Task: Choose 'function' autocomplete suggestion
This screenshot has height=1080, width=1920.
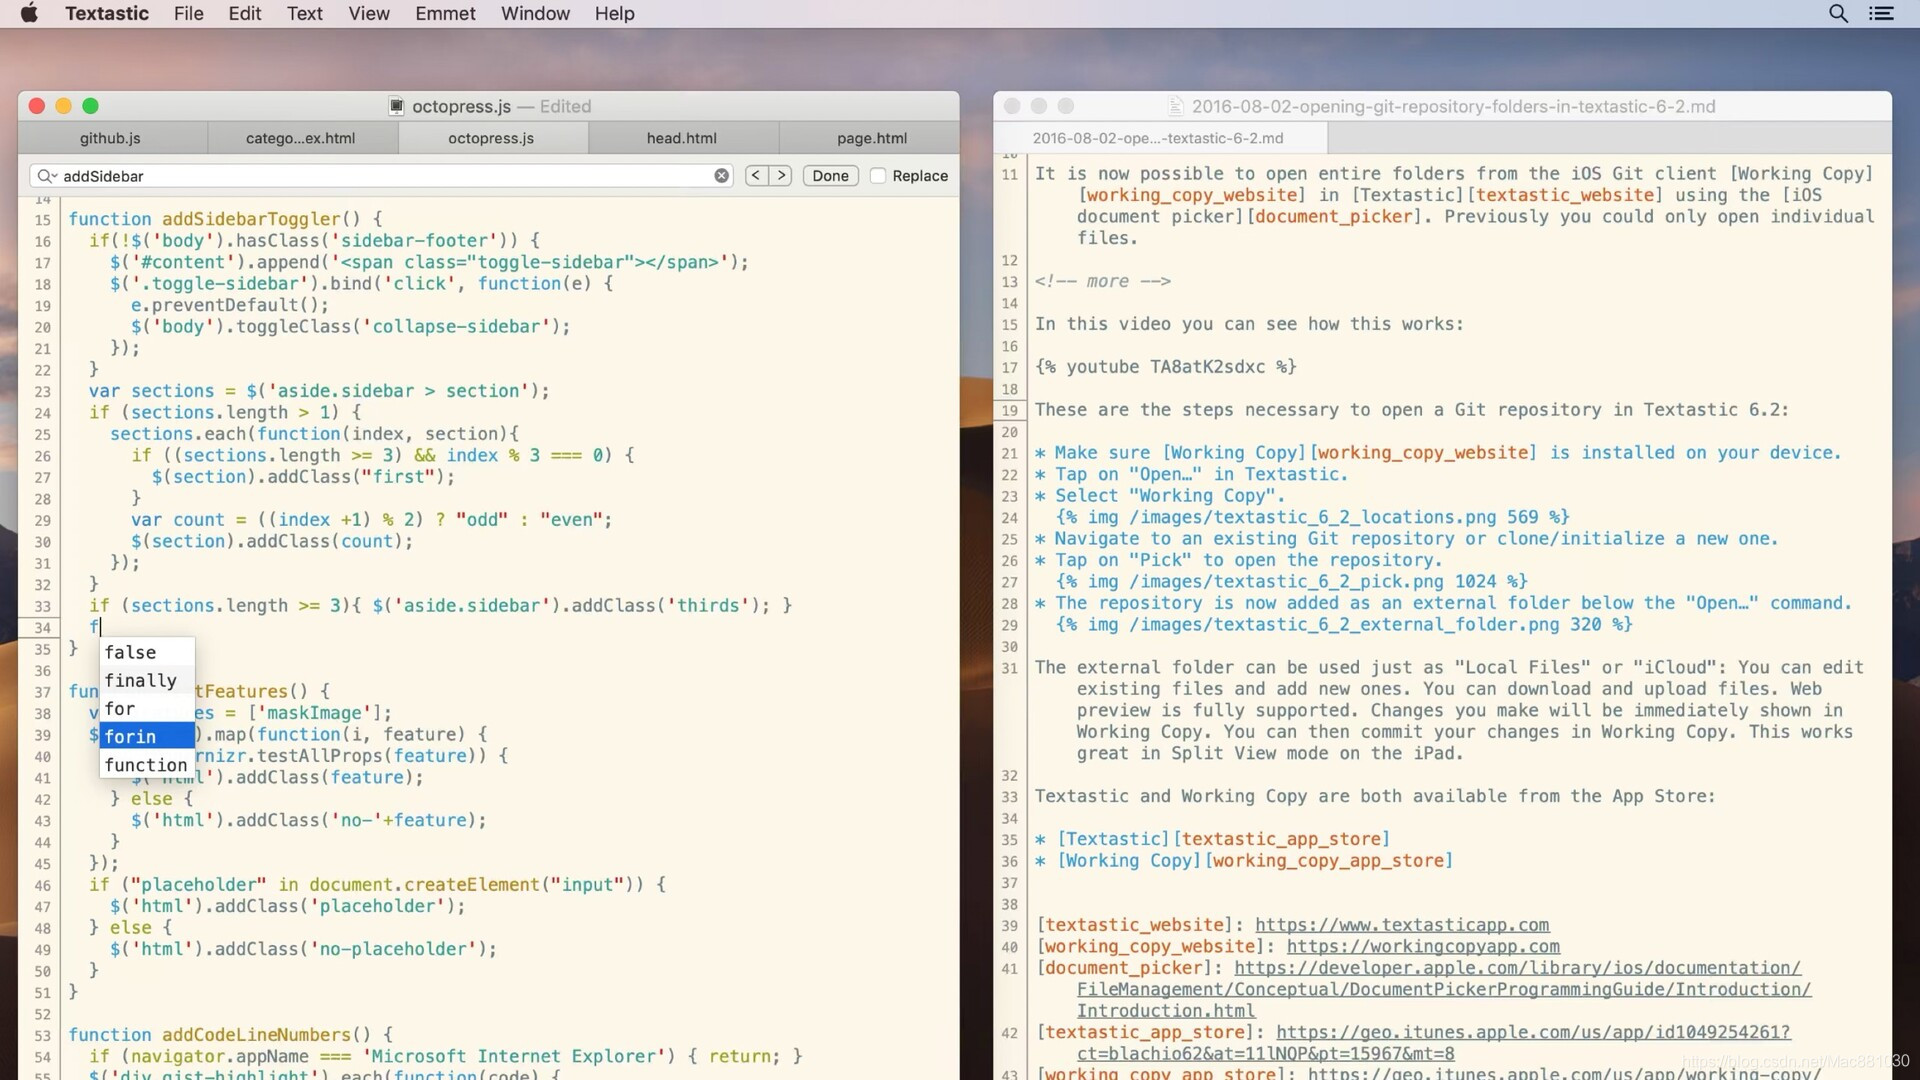Action: point(146,764)
